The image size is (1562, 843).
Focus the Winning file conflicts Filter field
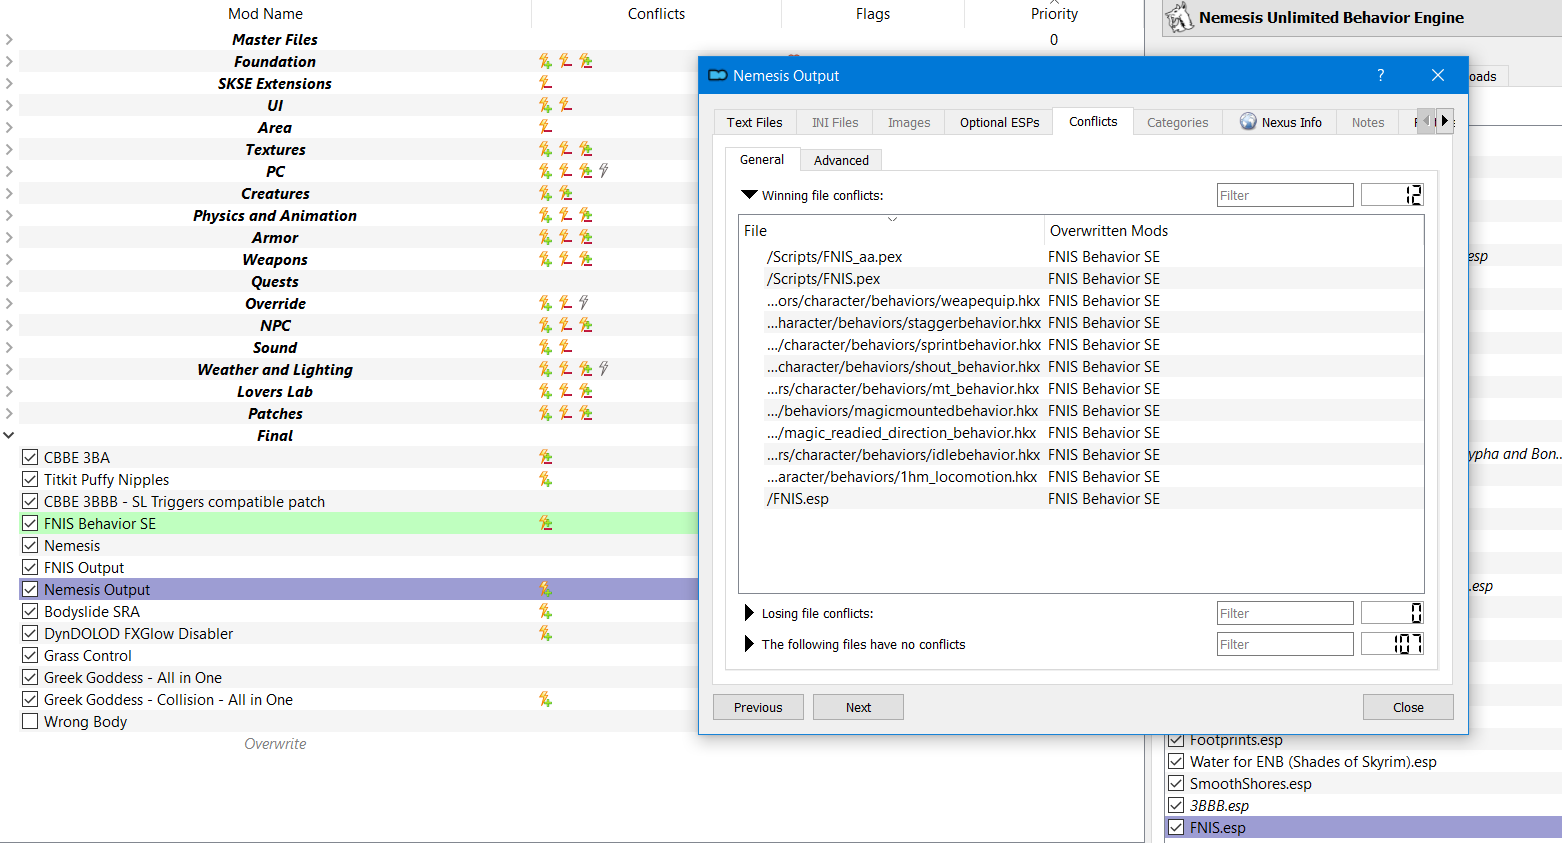1285,195
